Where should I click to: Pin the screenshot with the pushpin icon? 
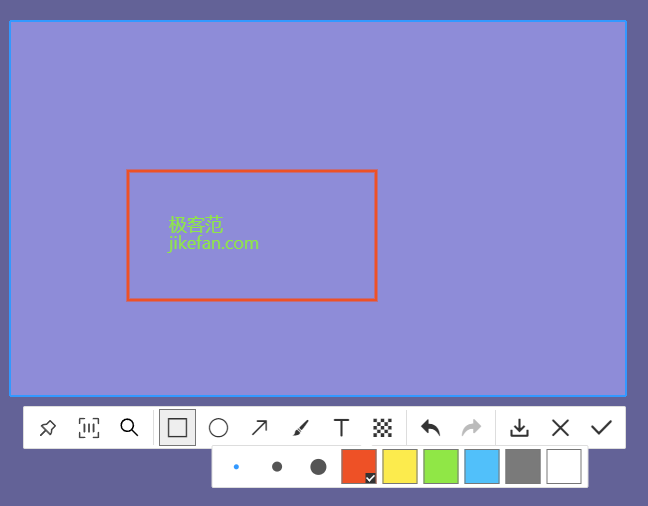coord(48,427)
